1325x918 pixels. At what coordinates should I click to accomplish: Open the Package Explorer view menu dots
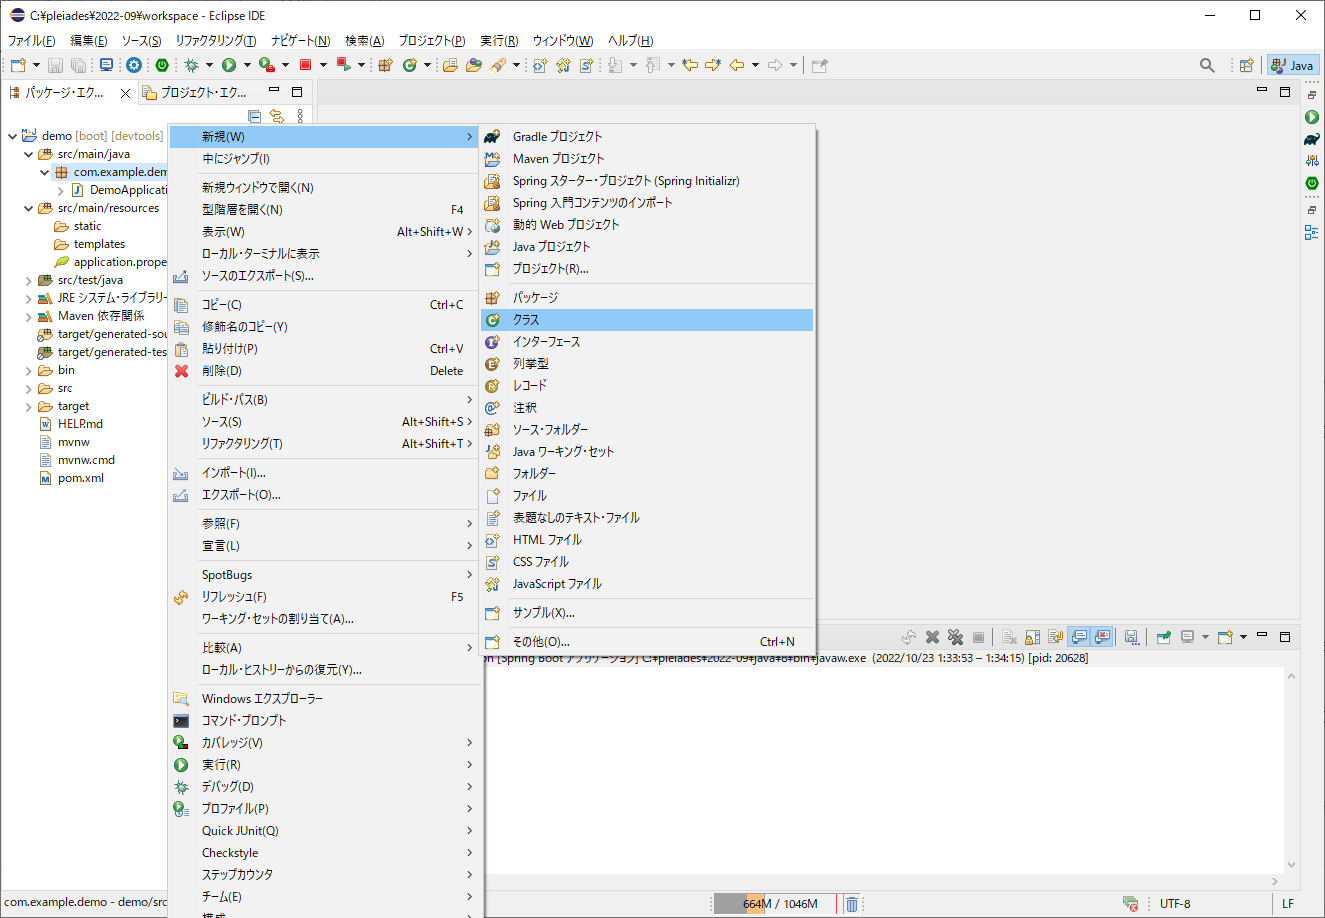pyautogui.click(x=300, y=116)
